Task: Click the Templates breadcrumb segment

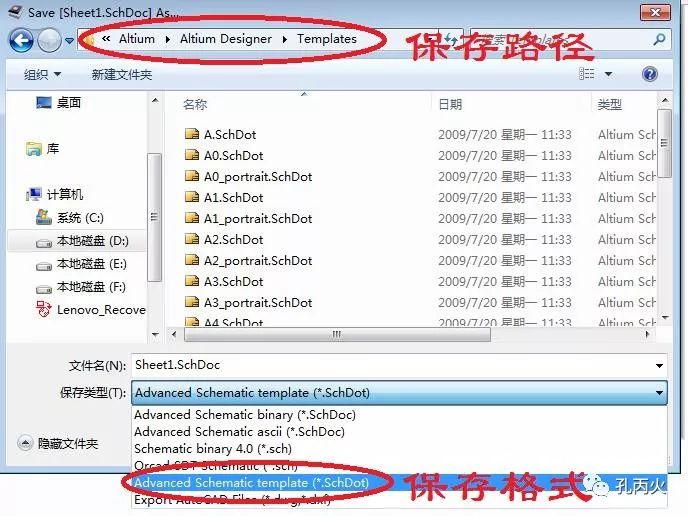Action: coord(327,39)
